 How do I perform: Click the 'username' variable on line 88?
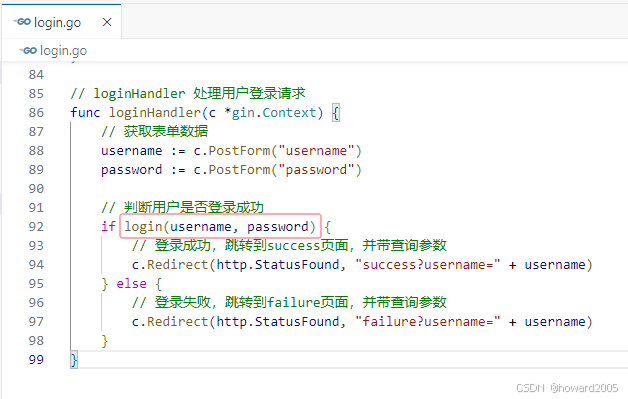(131, 151)
